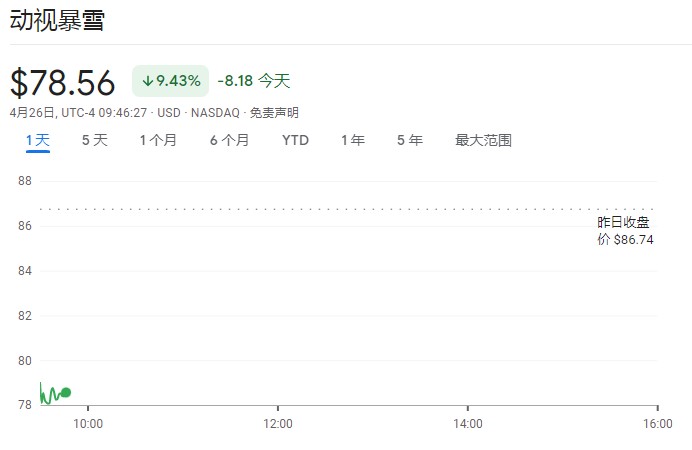Click the 78 price axis label
The width and height of the screenshot is (692, 450).
(25, 405)
